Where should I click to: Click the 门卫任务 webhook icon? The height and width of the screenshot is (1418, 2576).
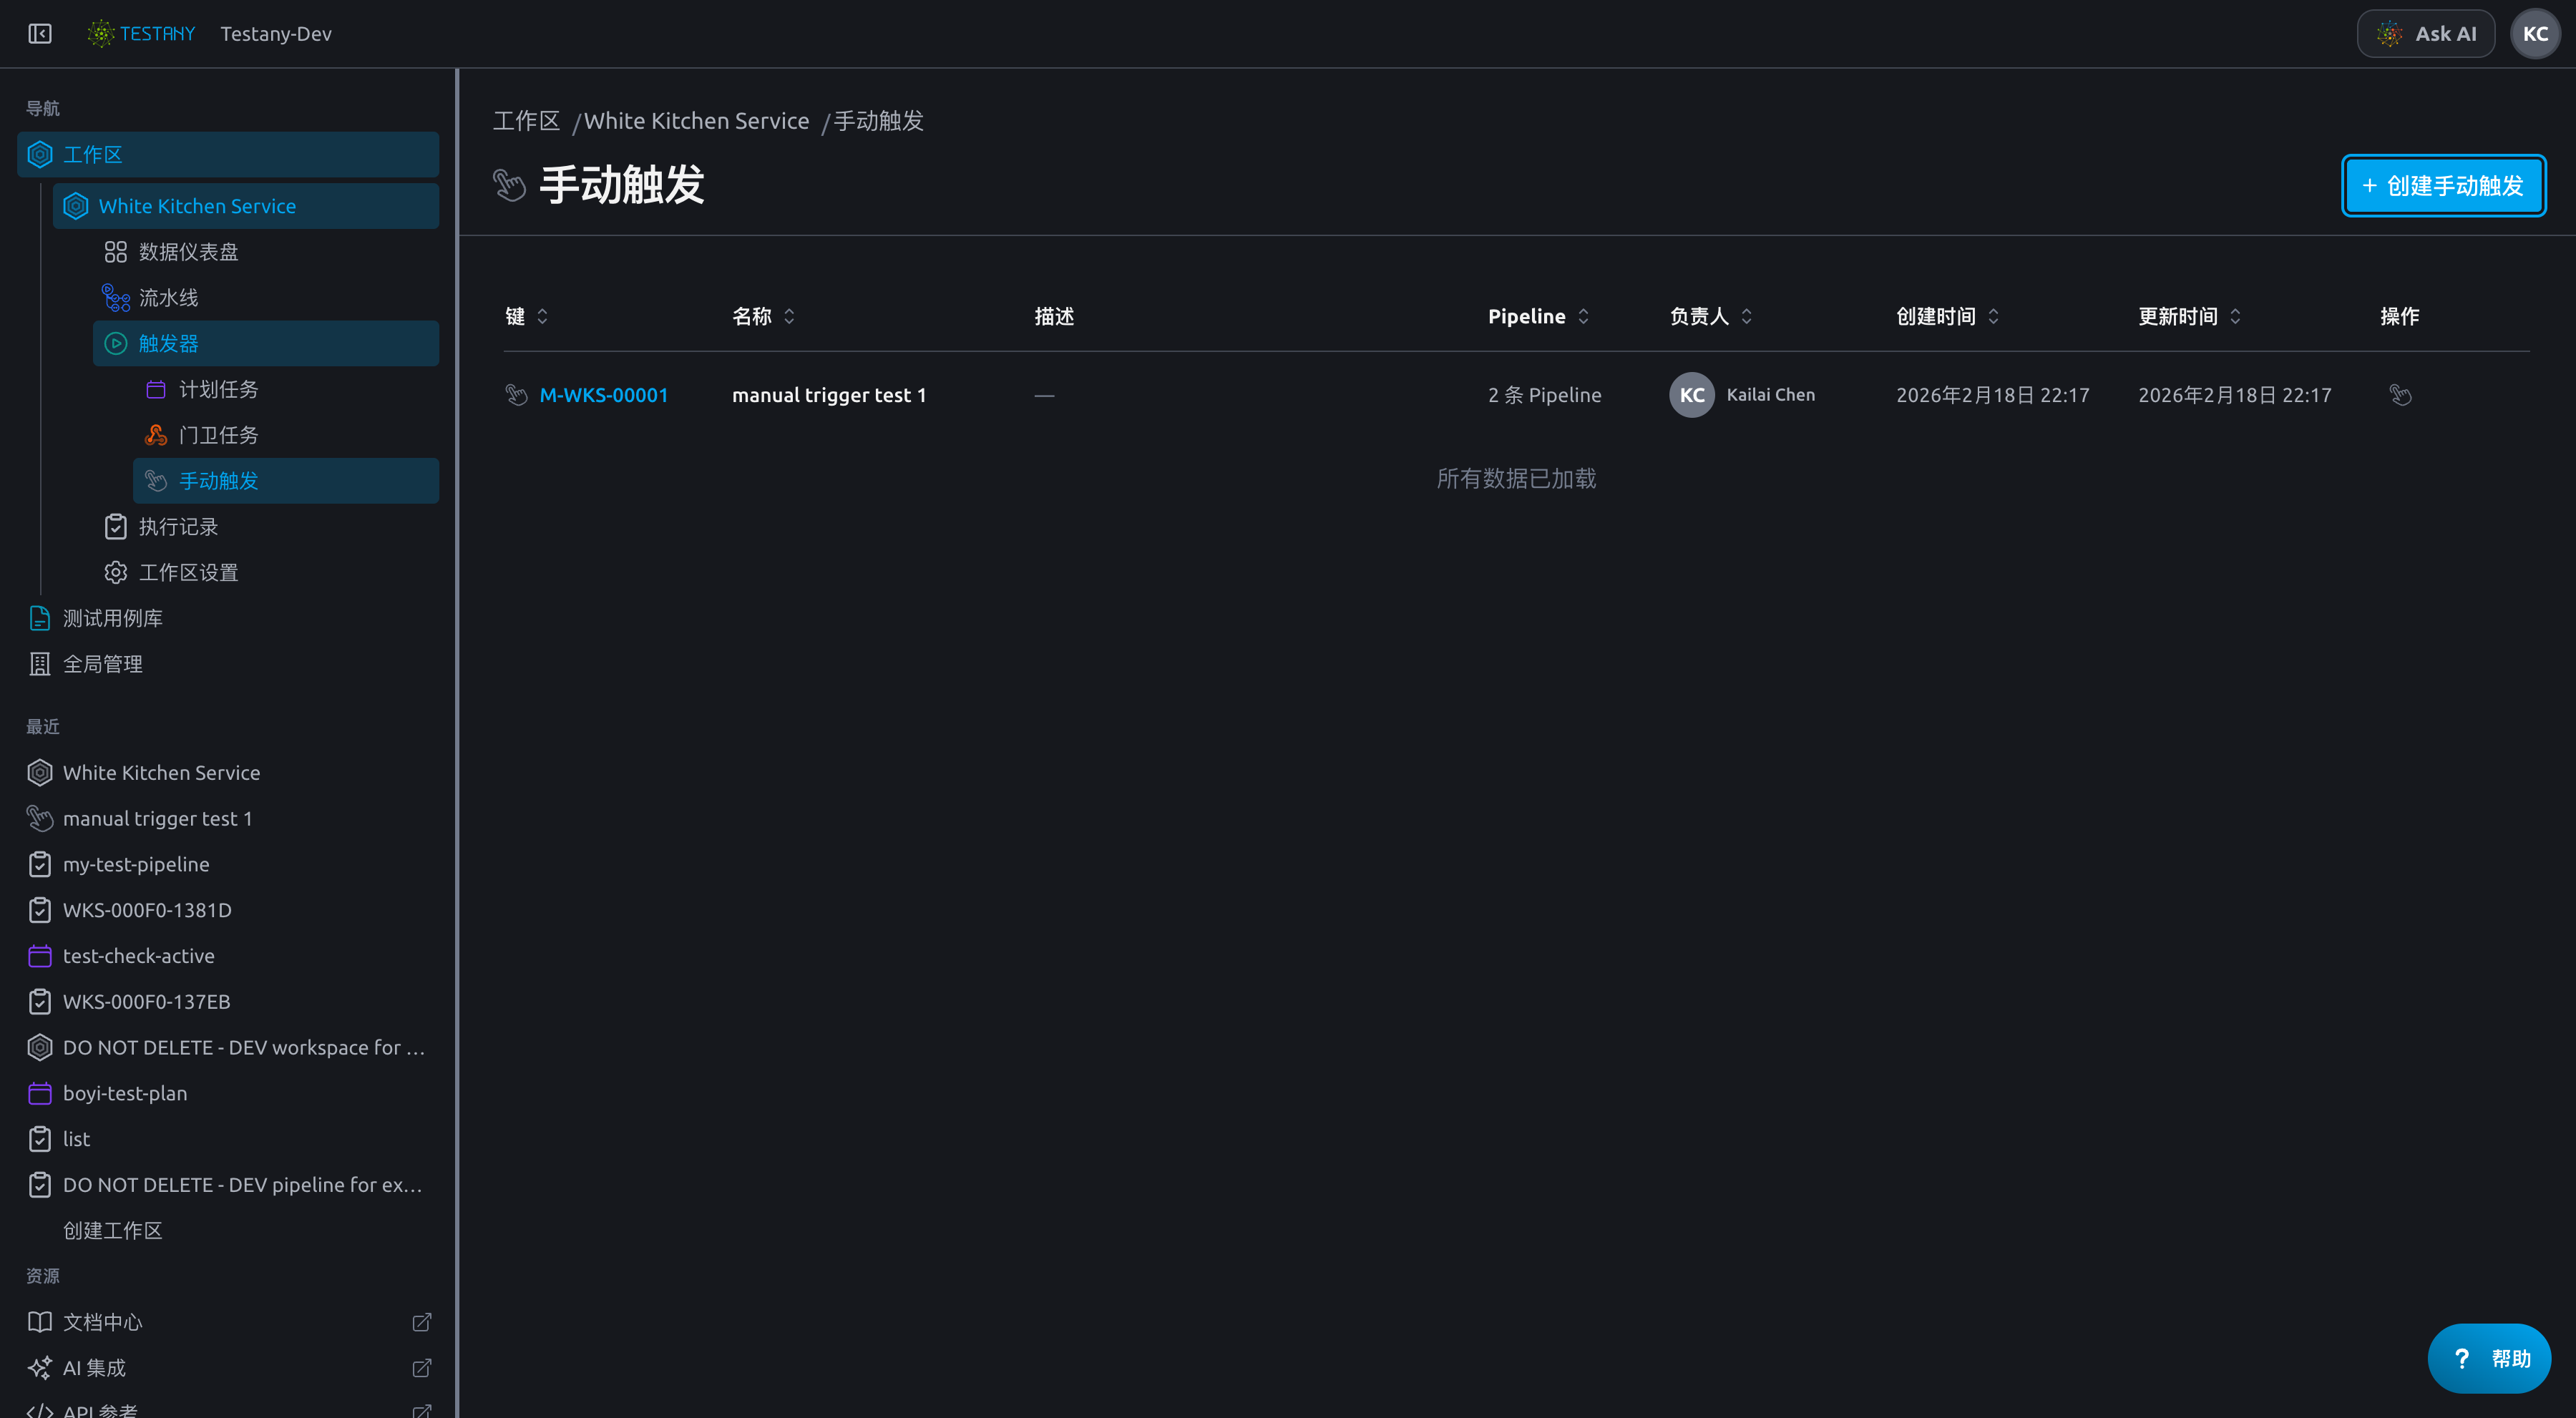tap(156, 435)
